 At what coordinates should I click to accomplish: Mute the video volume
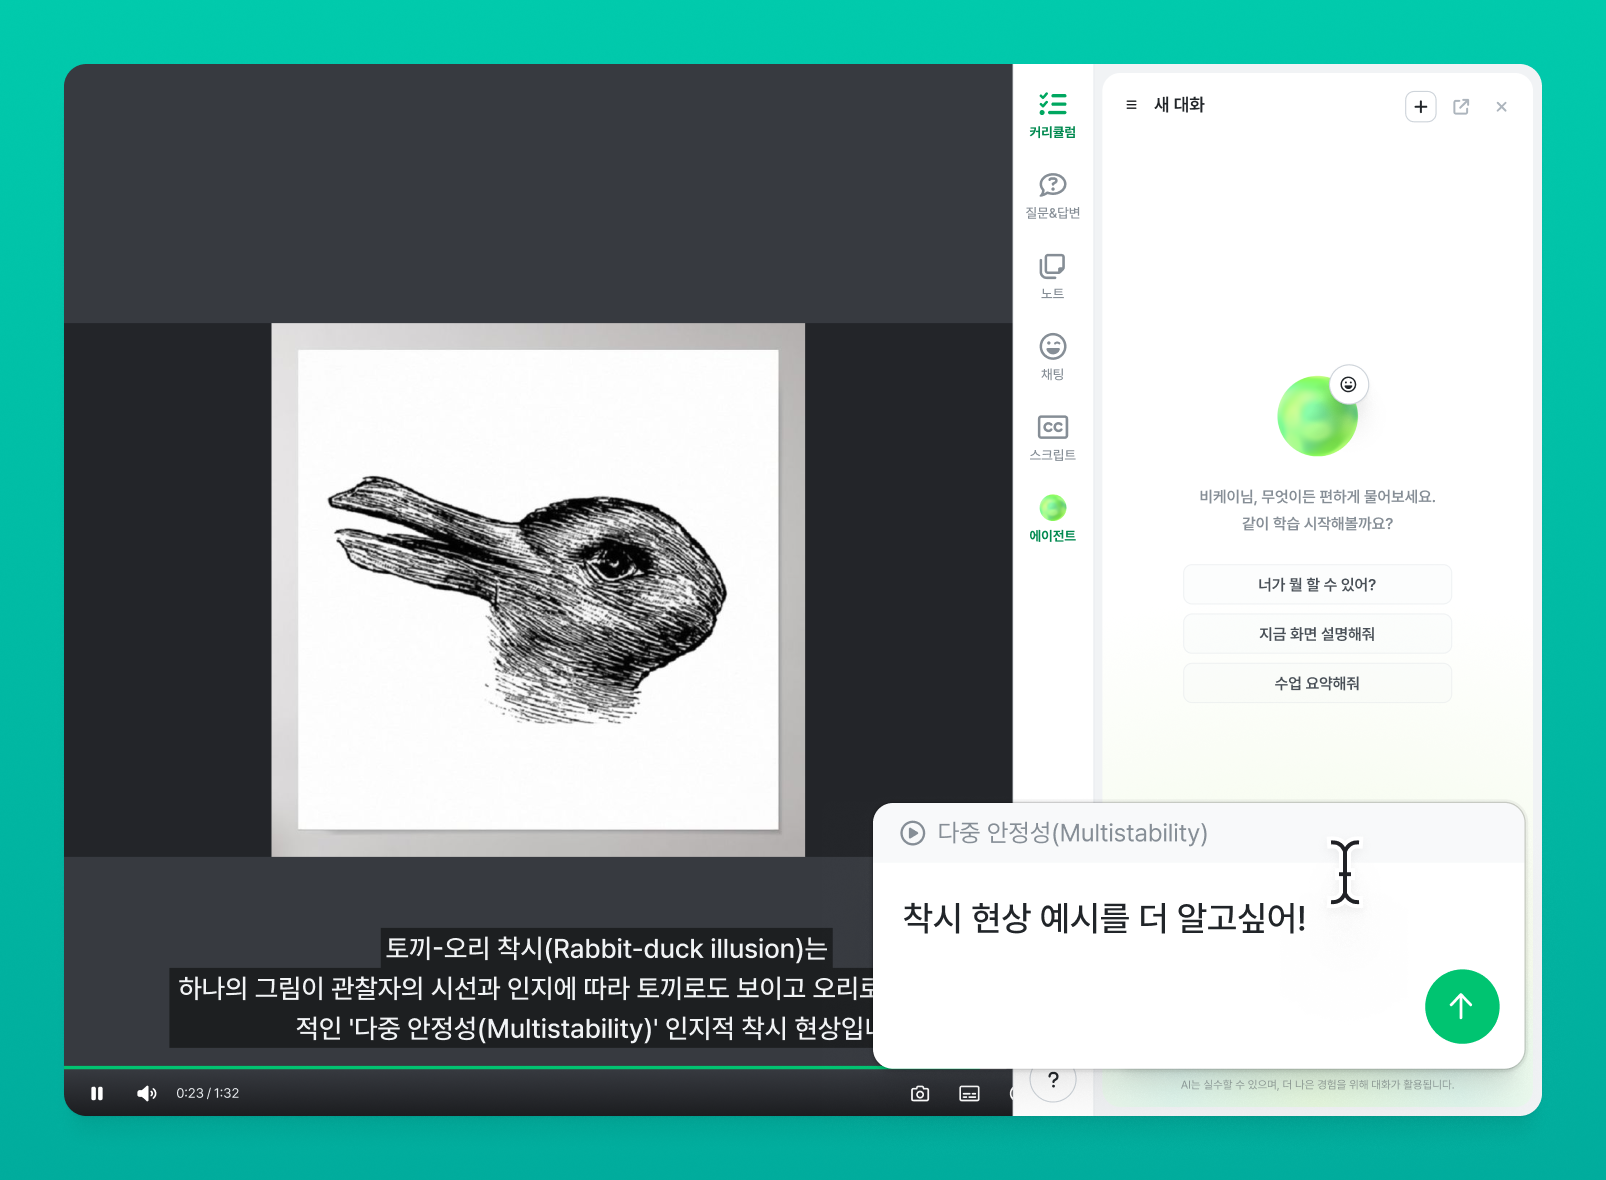tap(147, 1093)
